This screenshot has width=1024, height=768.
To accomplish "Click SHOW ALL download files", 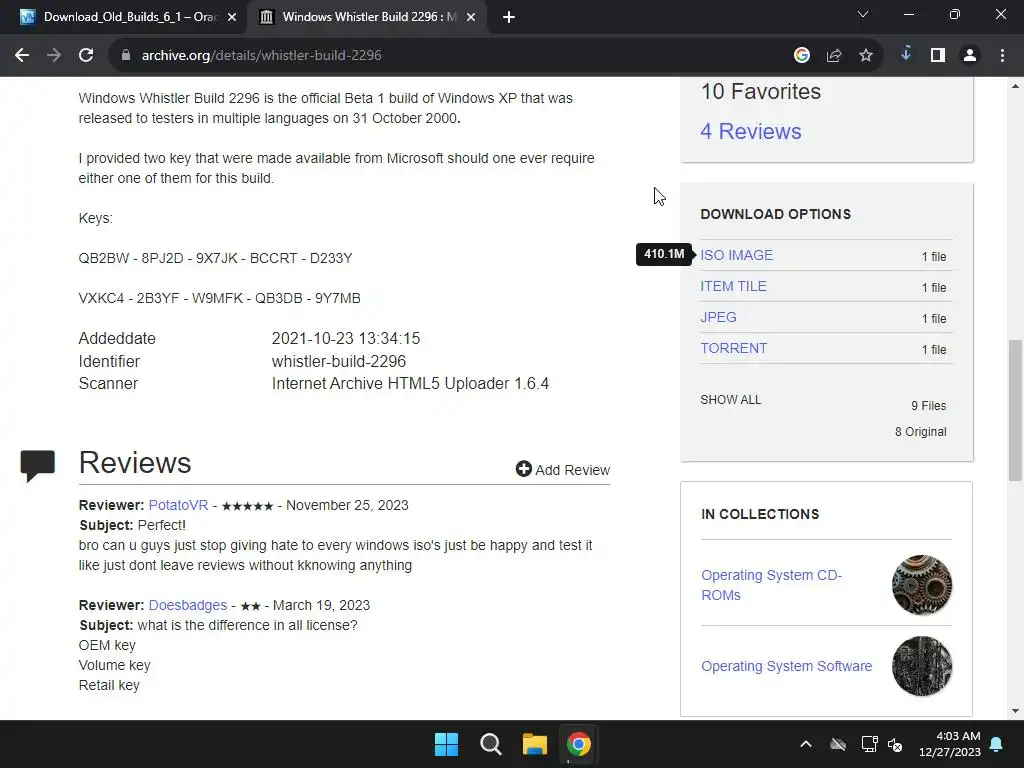I will pyautogui.click(x=730, y=400).
